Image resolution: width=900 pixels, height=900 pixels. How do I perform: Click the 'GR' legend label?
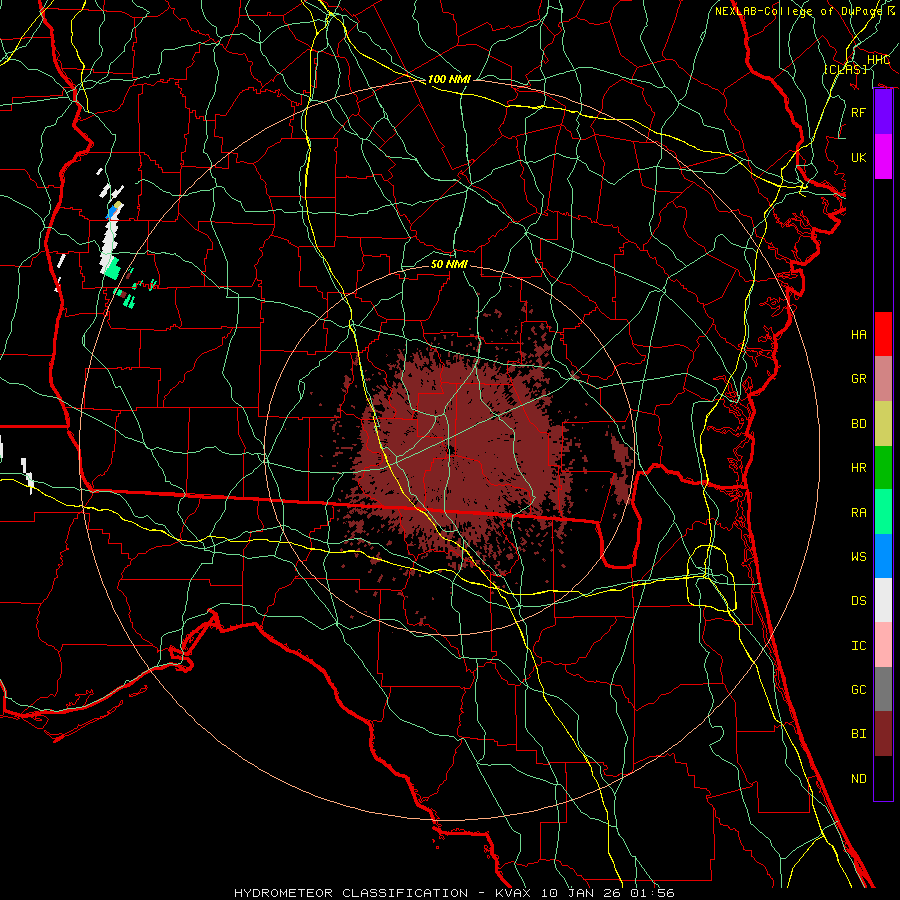(859, 379)
